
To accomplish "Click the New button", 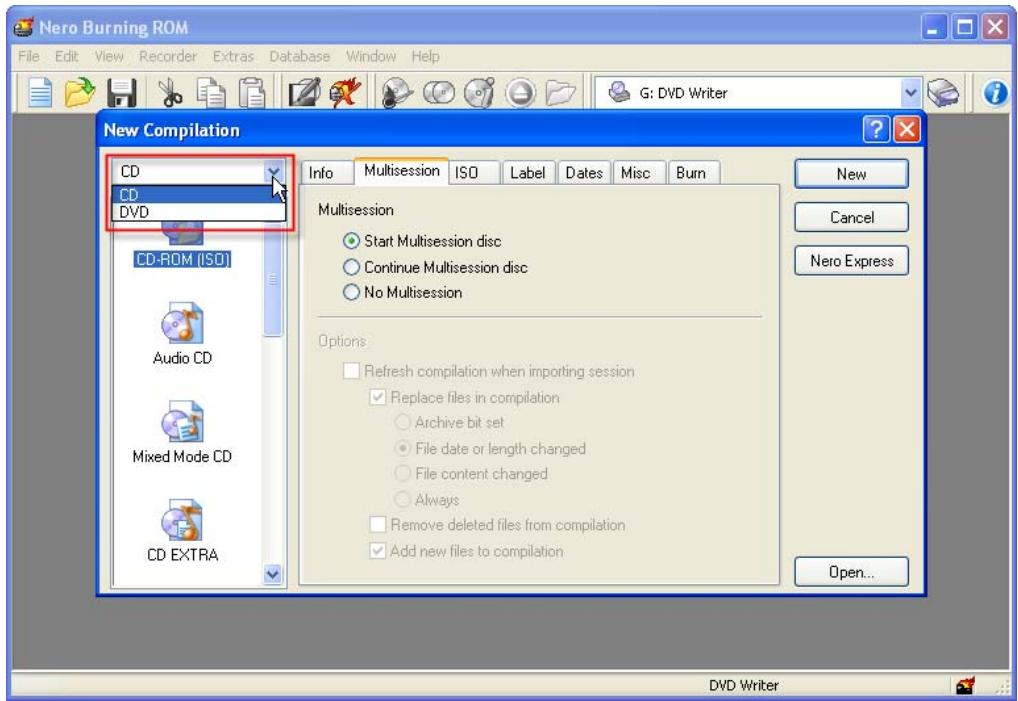I will (x=851, y=174).
